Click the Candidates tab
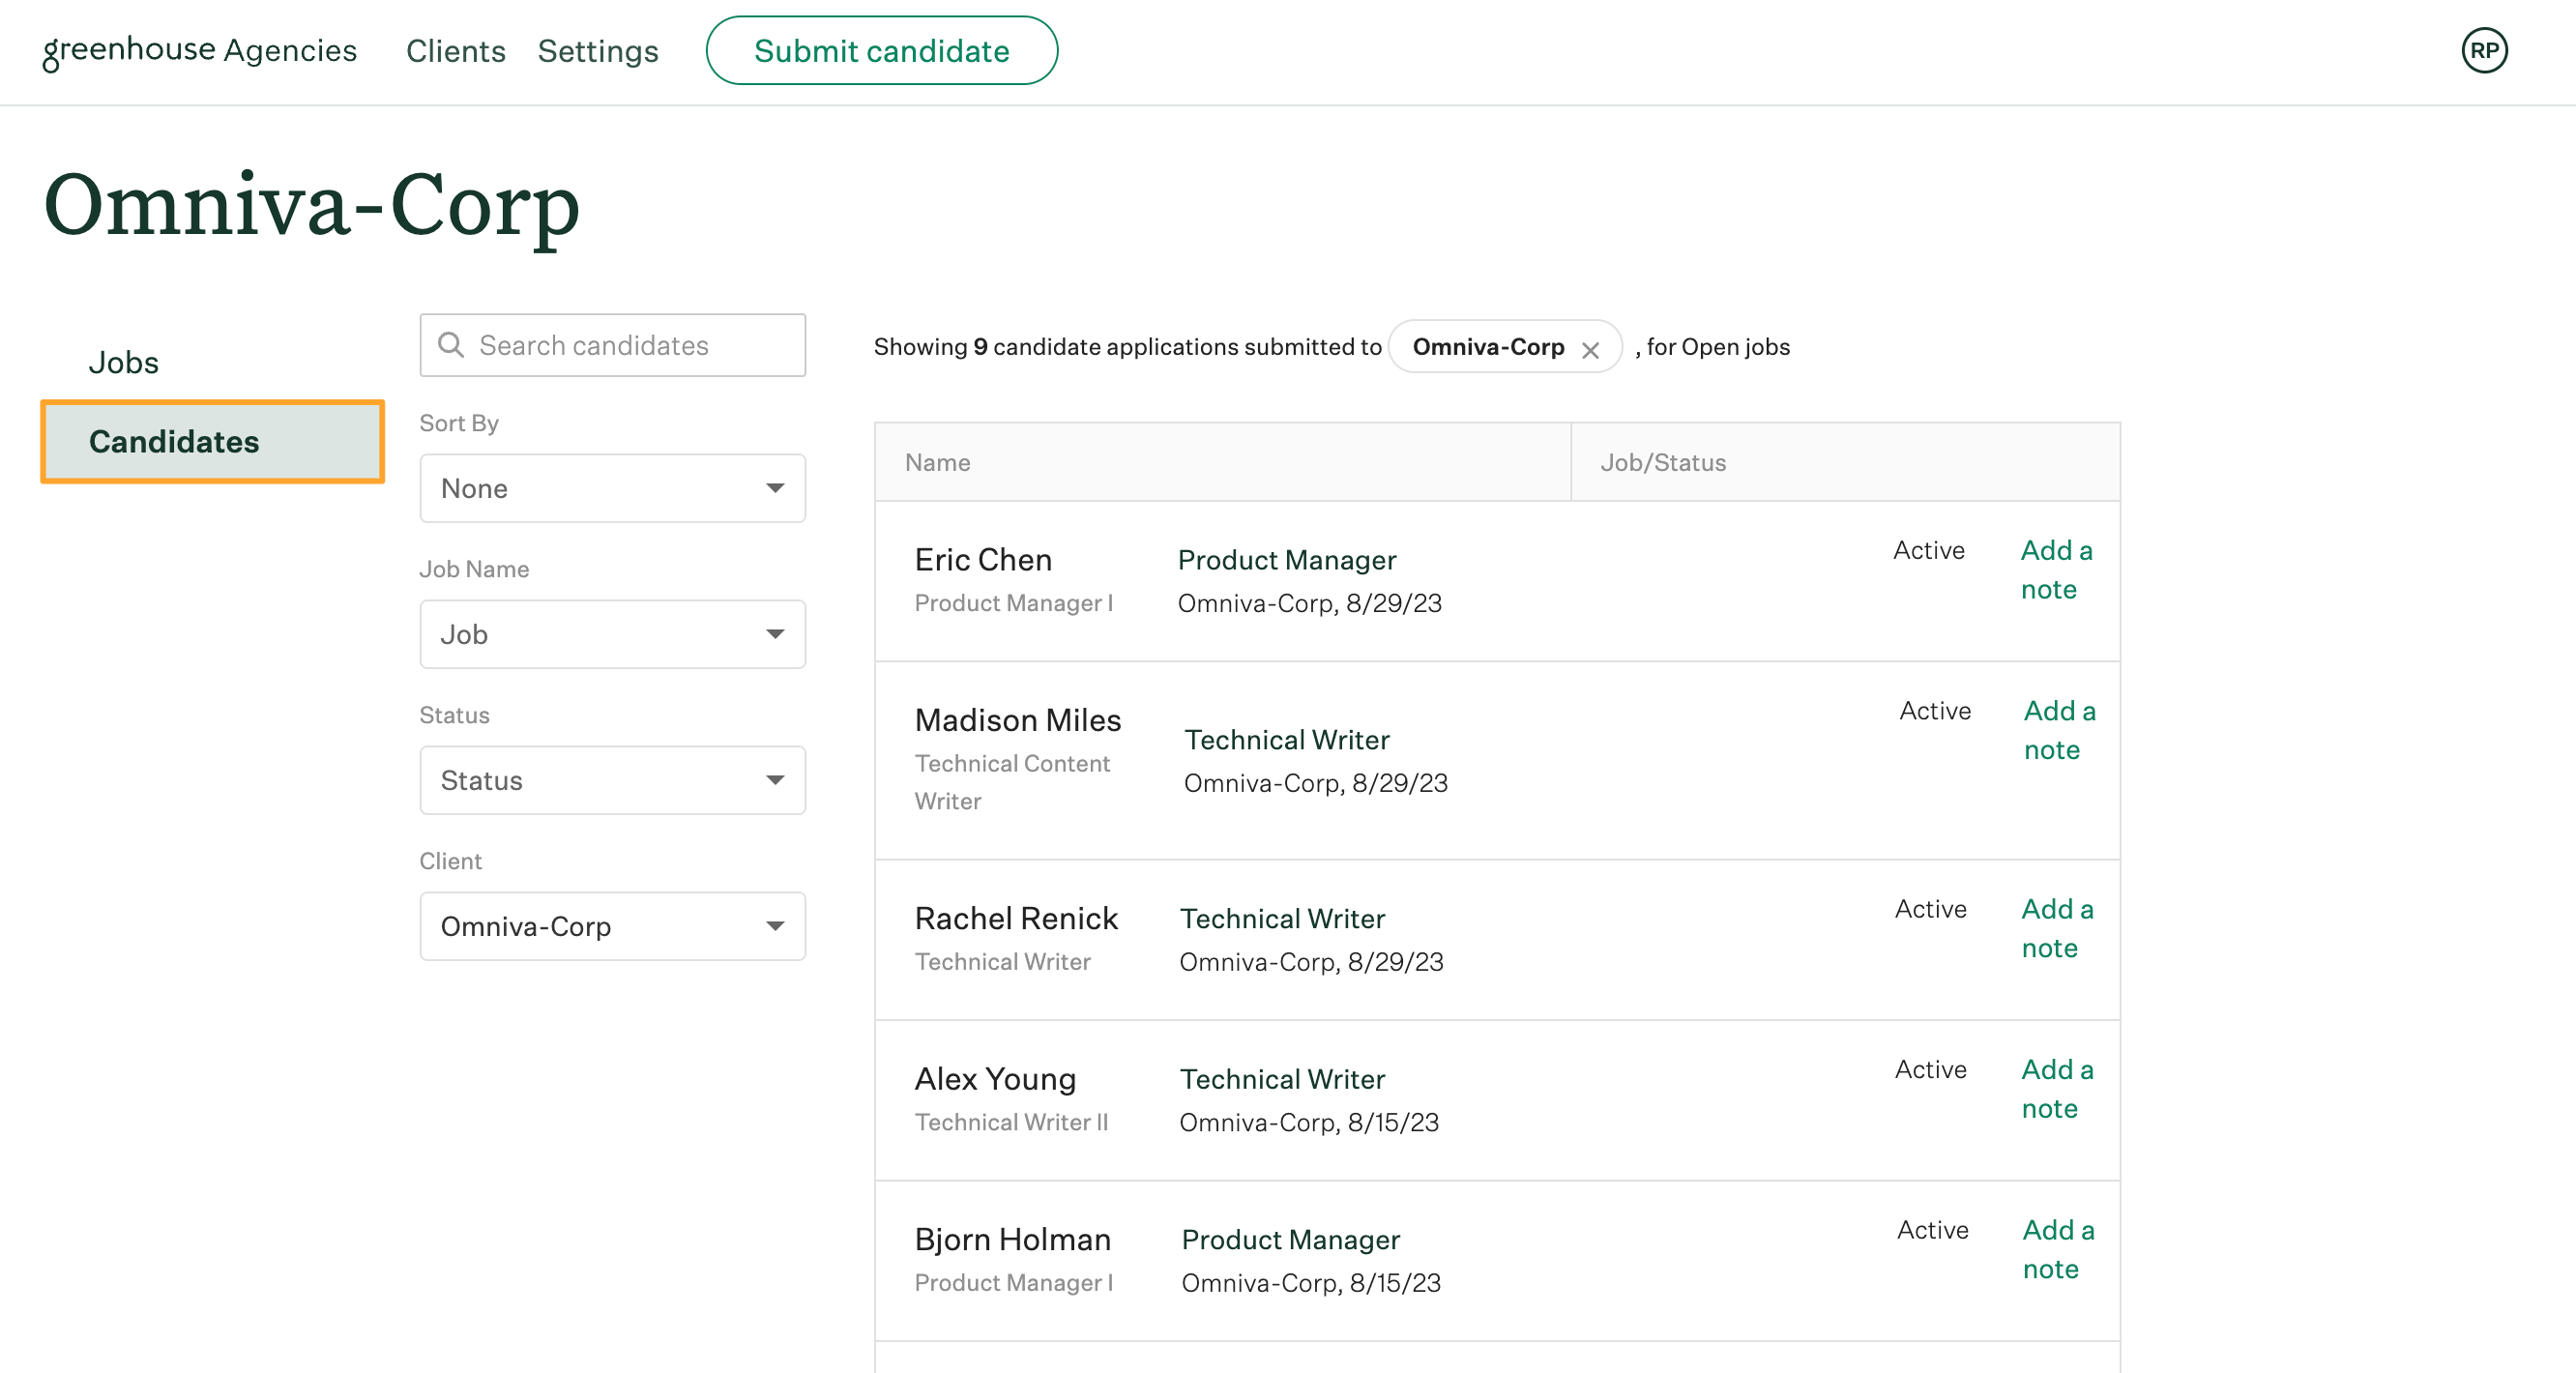 (174, 441)
